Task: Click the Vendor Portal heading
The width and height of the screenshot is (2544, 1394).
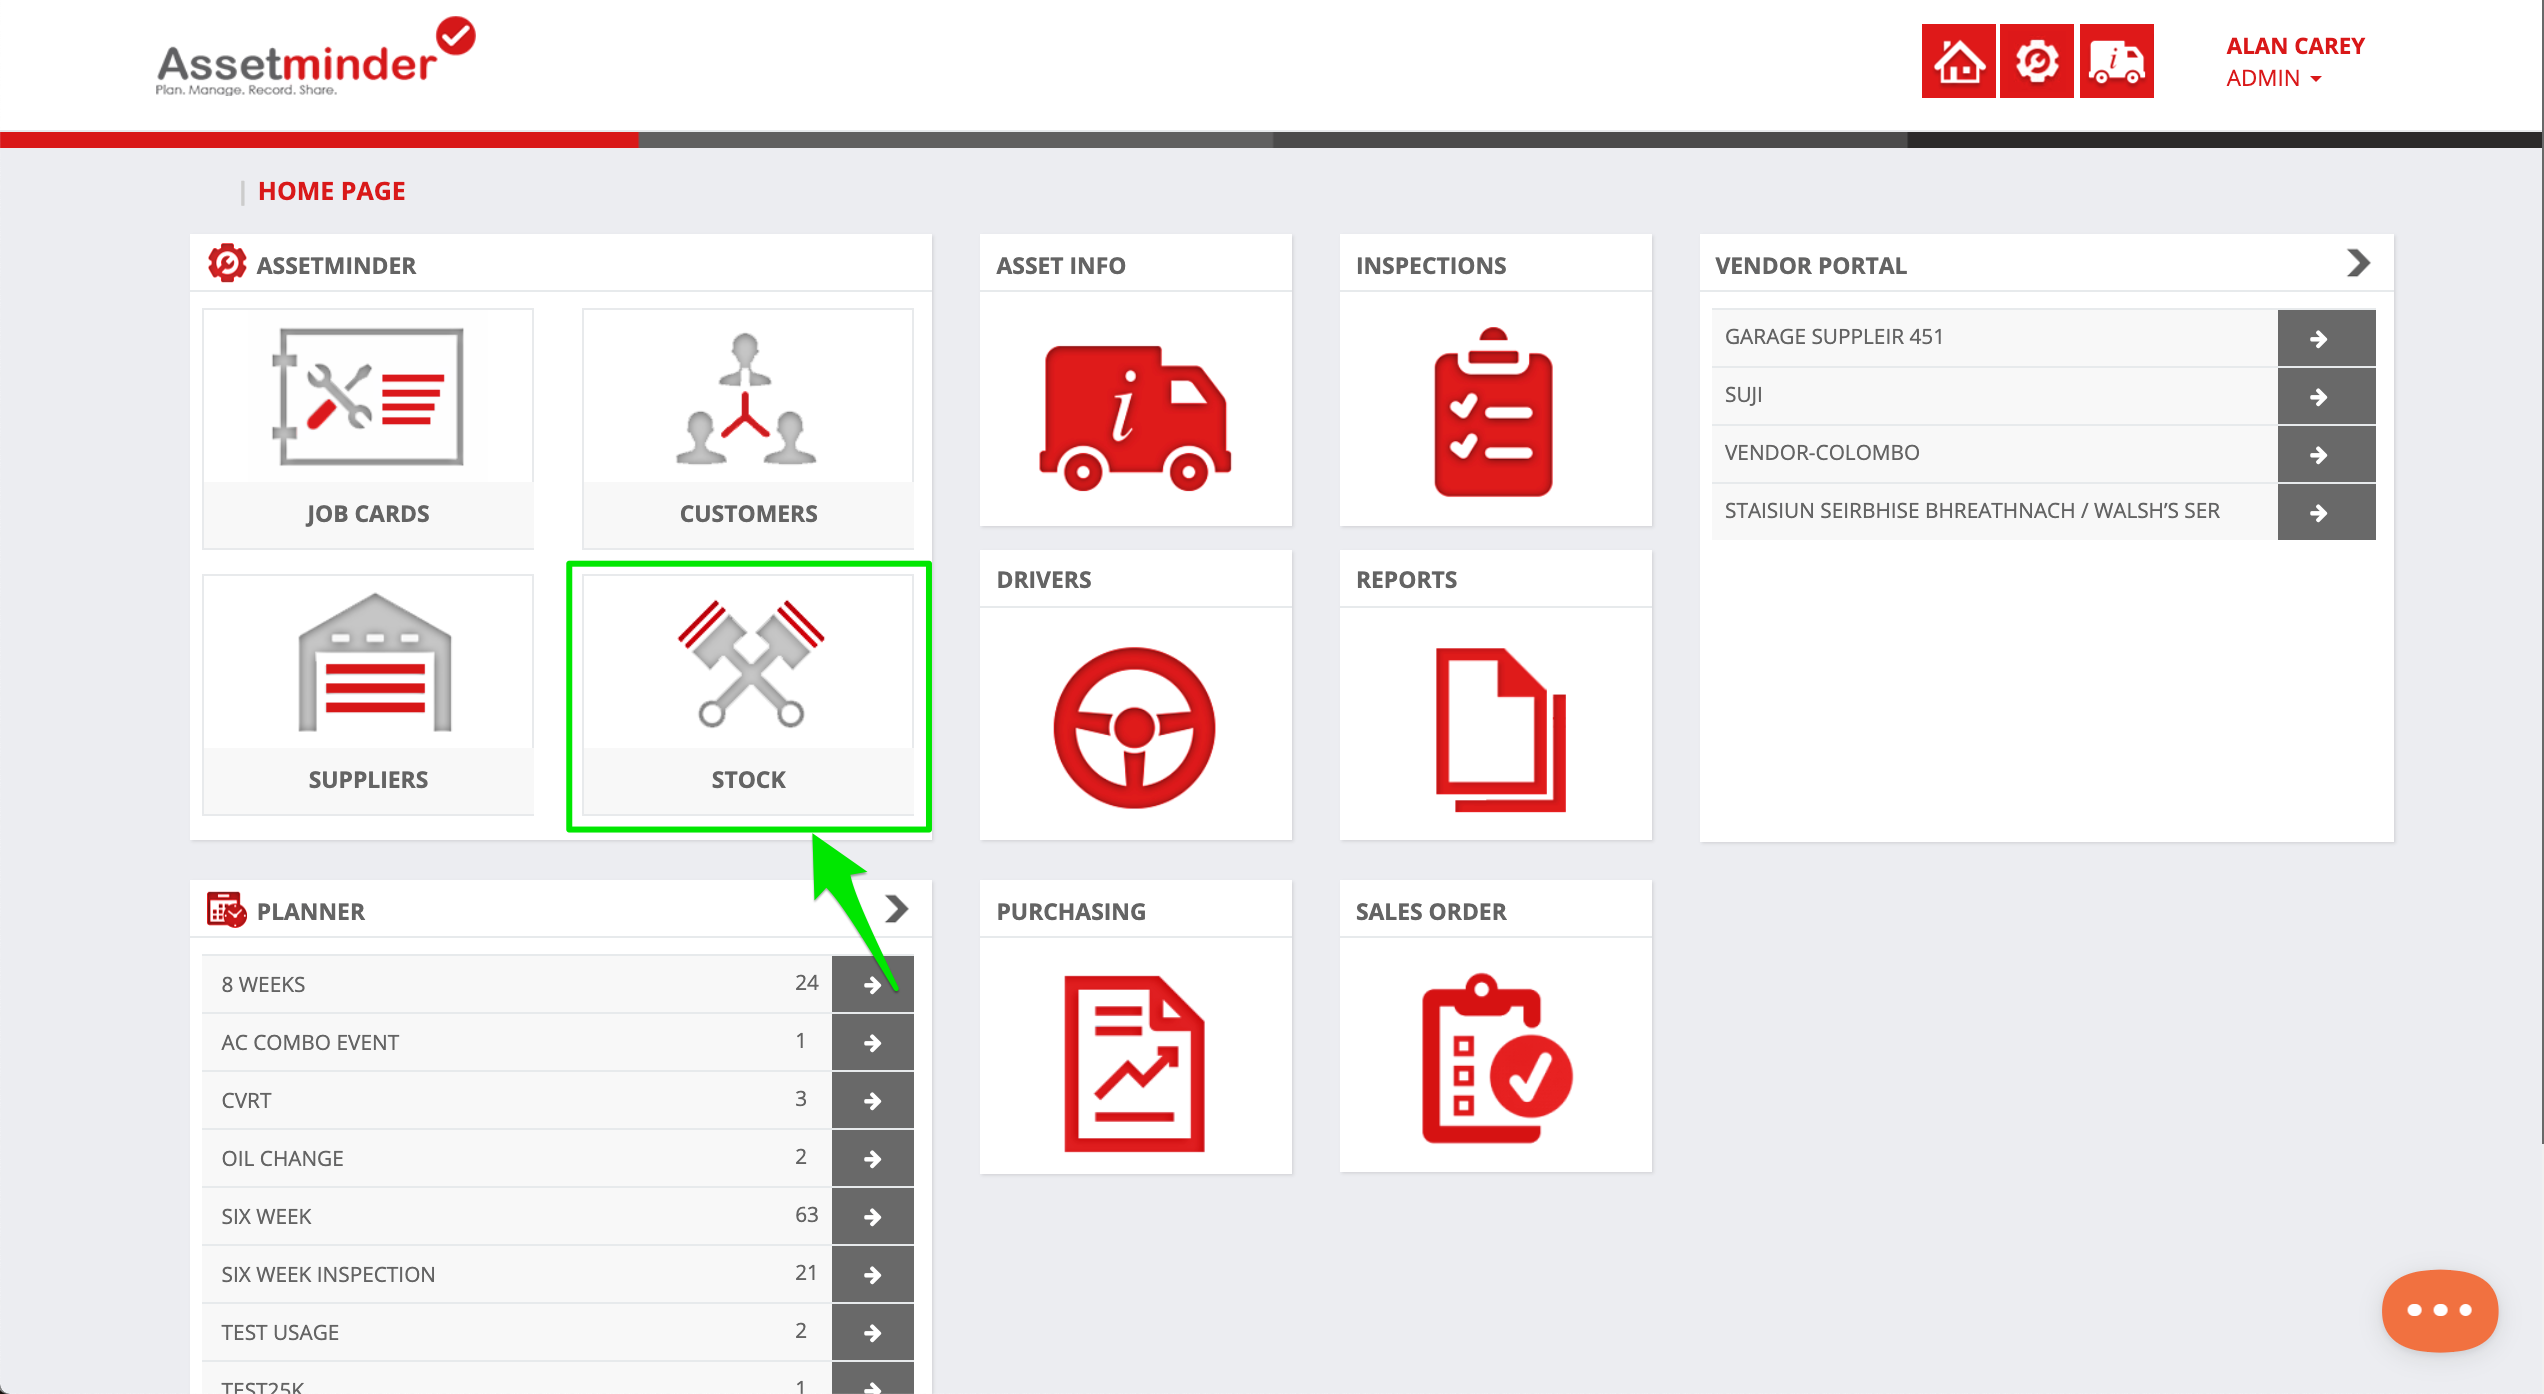Action: 1811,265
